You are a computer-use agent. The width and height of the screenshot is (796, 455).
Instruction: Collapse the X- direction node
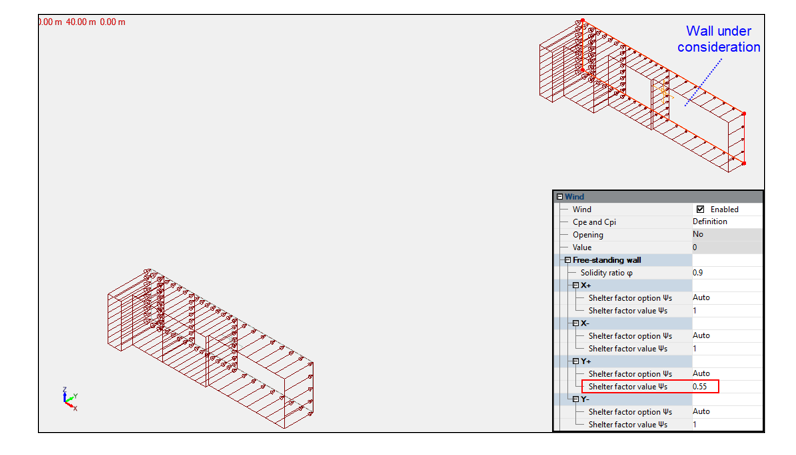click(575, 324)
